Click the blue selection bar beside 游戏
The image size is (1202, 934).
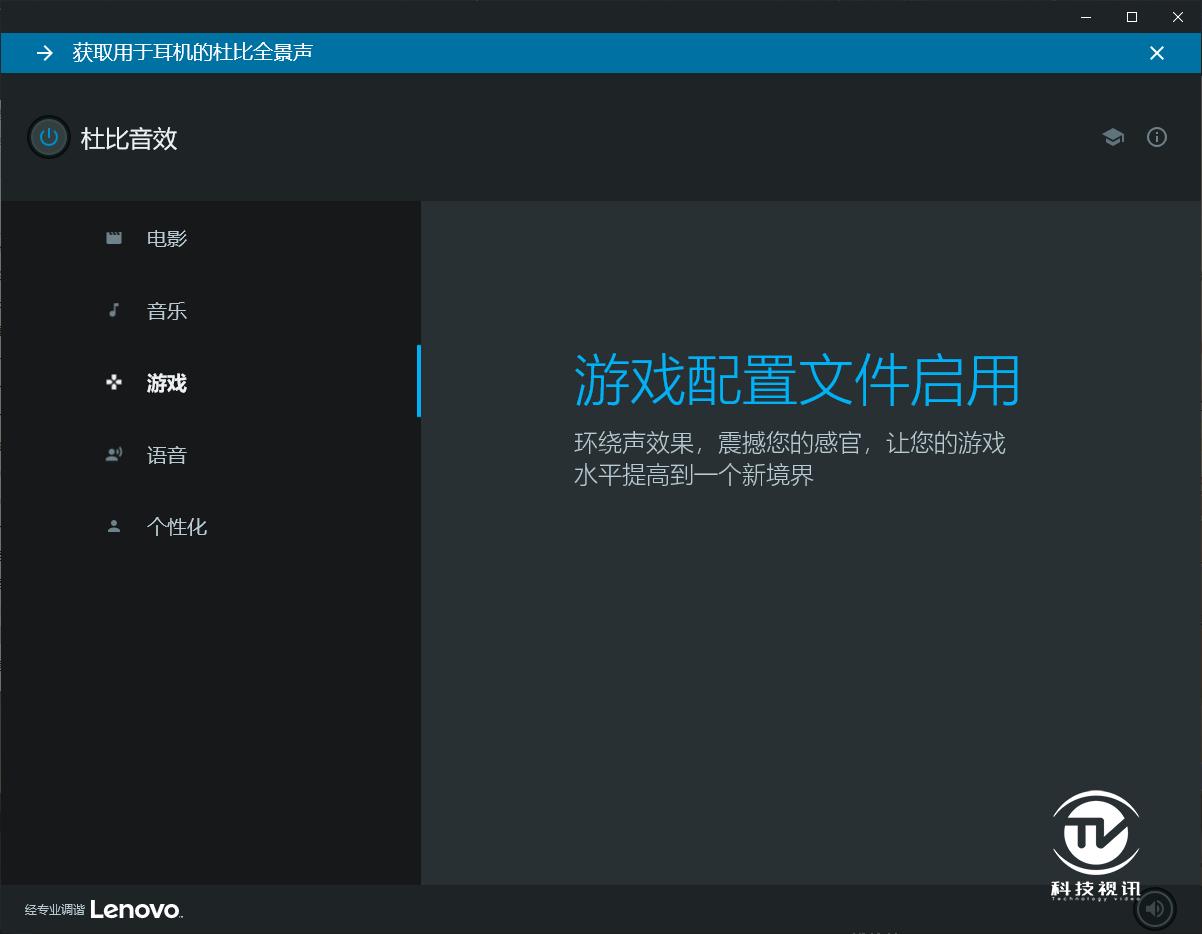[419, 381]
